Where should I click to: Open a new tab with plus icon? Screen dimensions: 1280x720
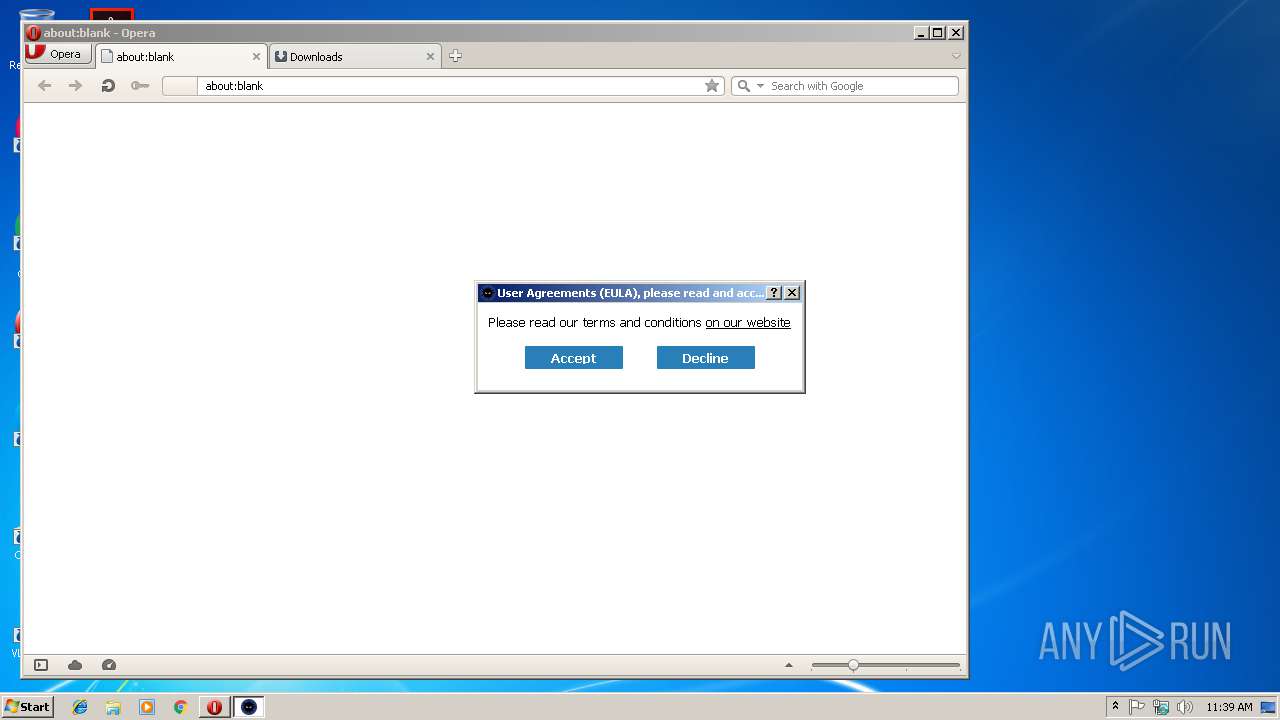point(455,56)
